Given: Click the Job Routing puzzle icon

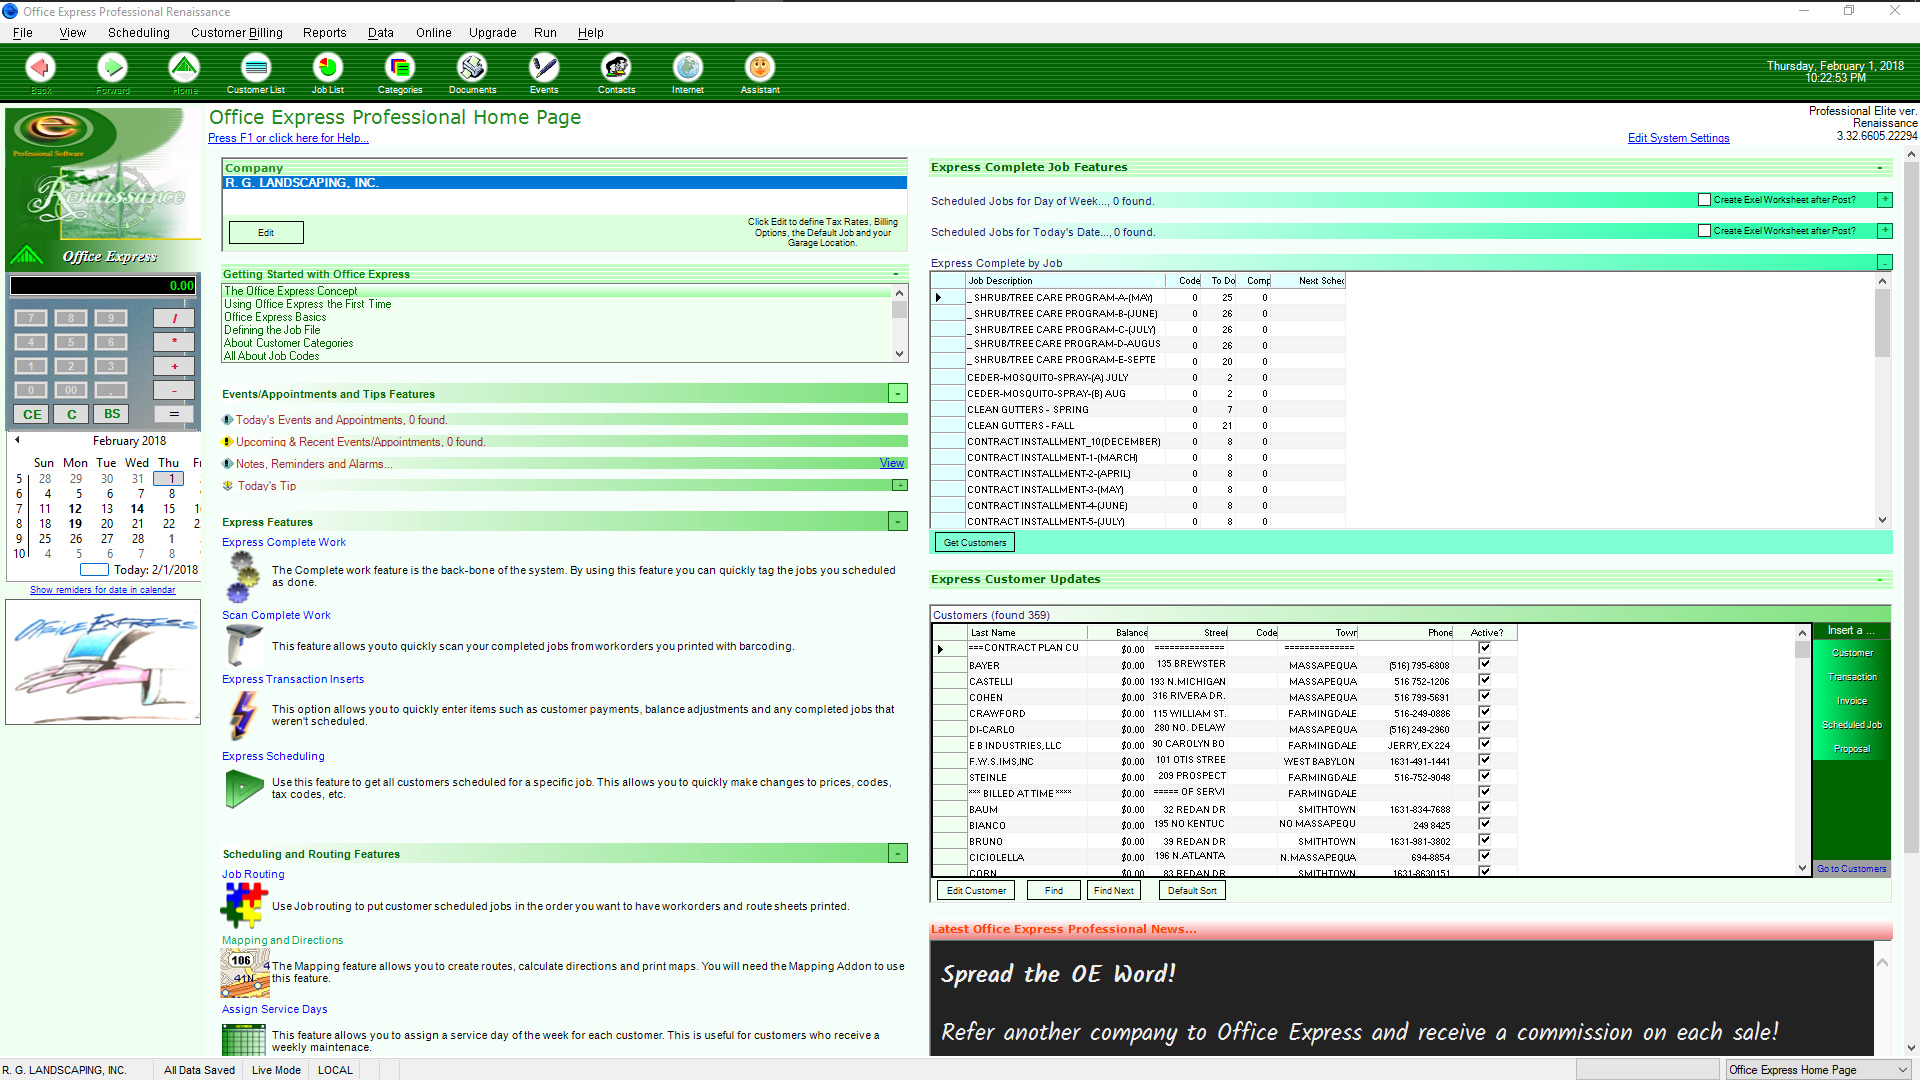Looking at the screenshot, I should pyautogui.click(x=243, y=906).
